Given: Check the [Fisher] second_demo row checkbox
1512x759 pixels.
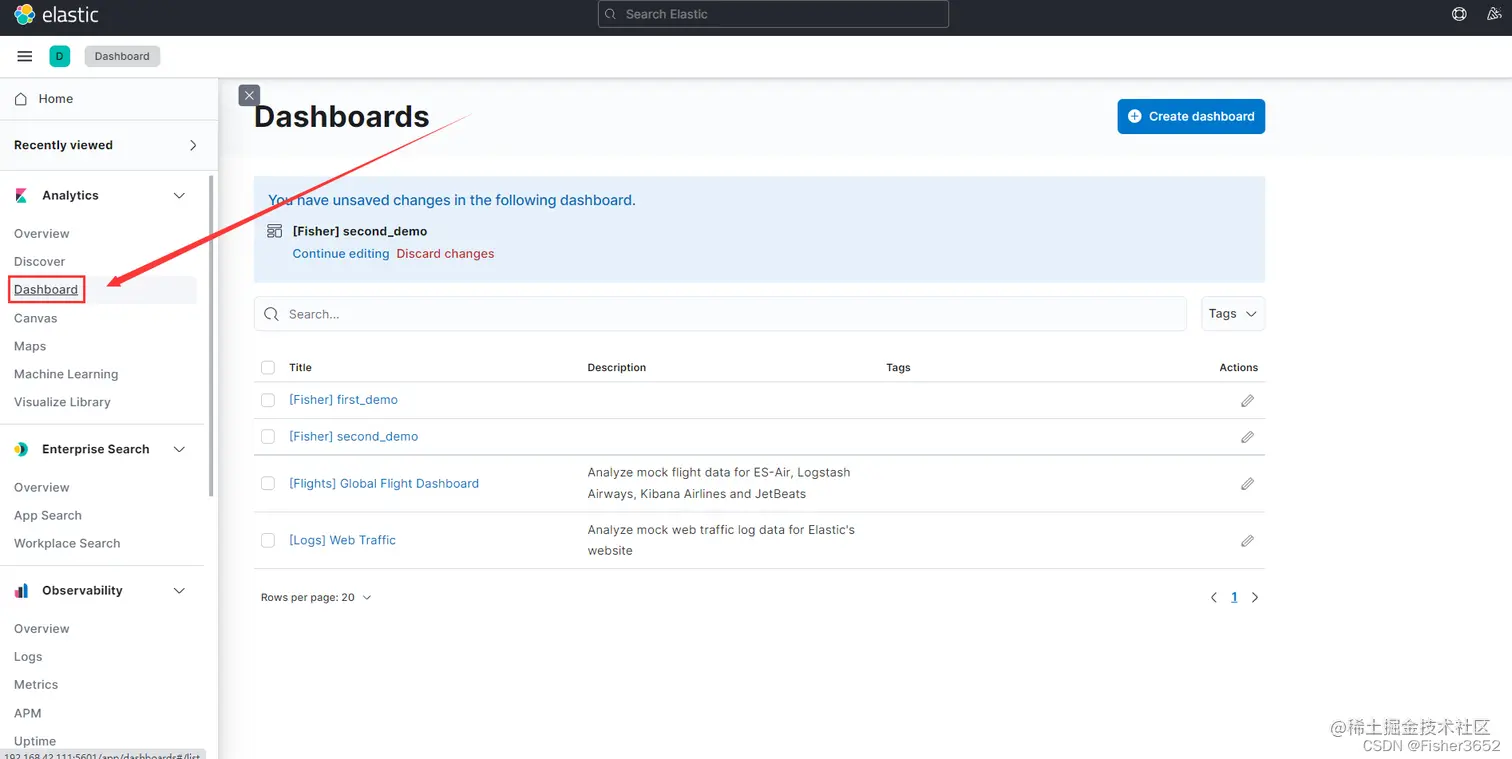Looking at the screenshot, I should click(x=268, y=437).
